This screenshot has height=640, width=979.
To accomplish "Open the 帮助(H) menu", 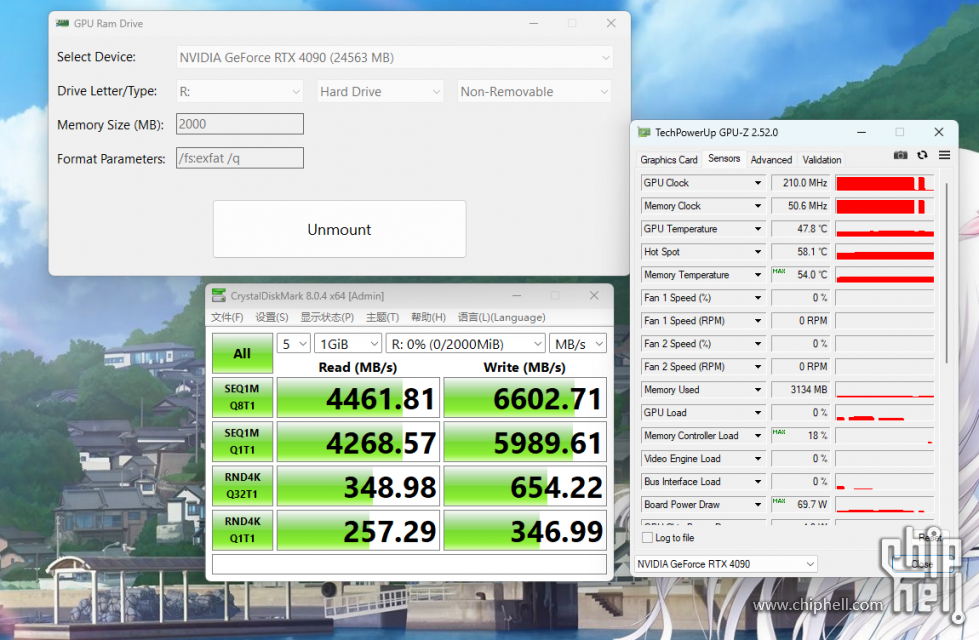I will pyautogui.click(x=428, y=317).
